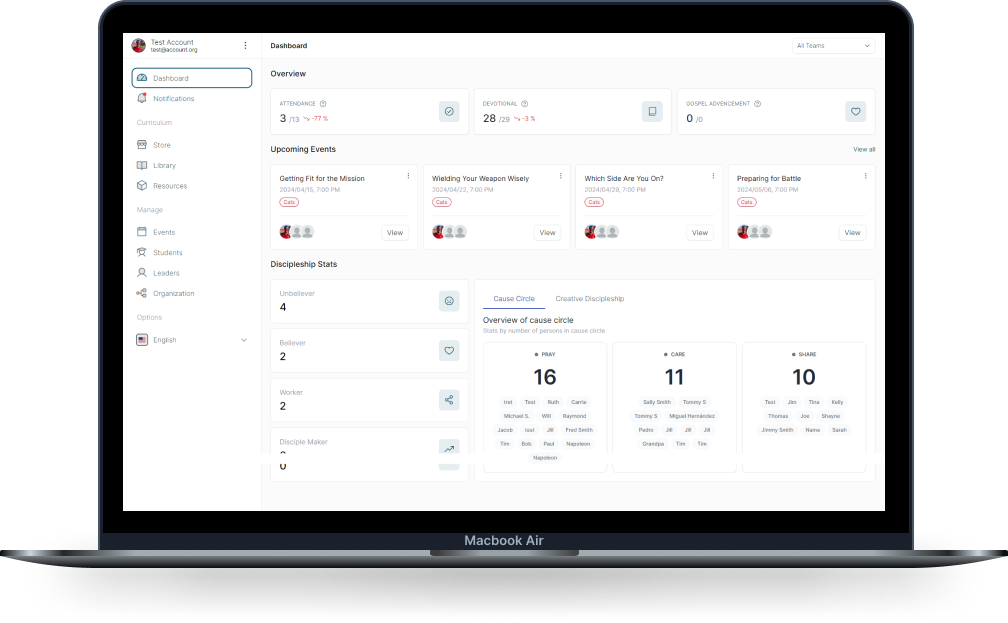Click the Gospel Advancement heart icon
This screenshot has width=1008, height=623.
point(856,112)
